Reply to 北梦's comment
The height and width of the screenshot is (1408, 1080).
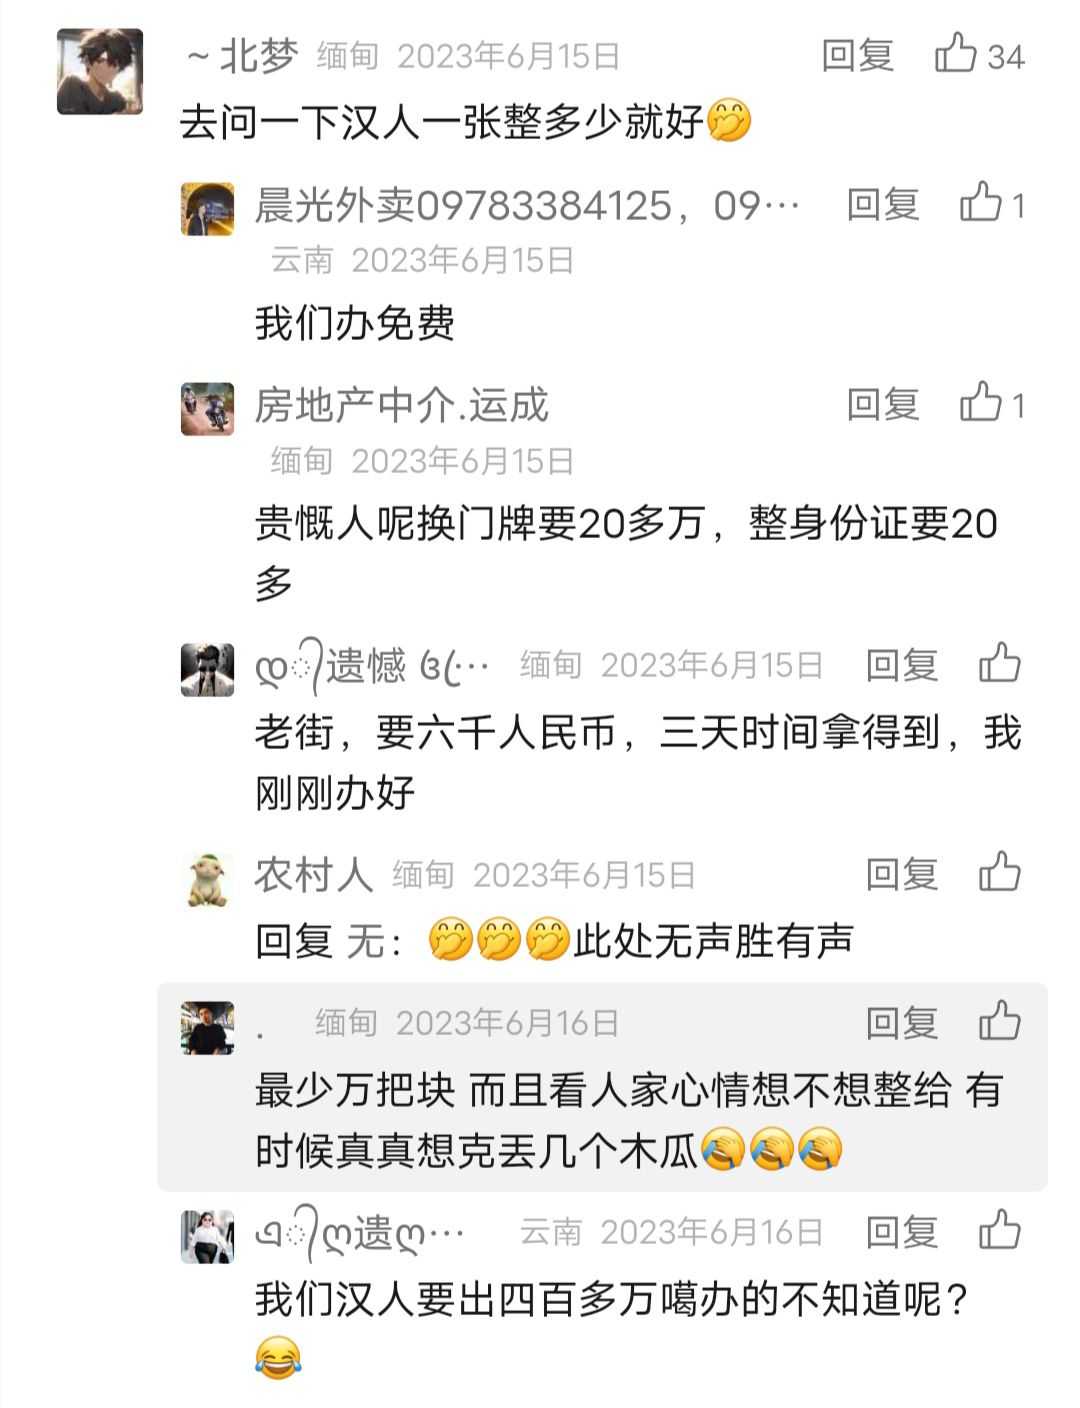(x=858, y=55)
